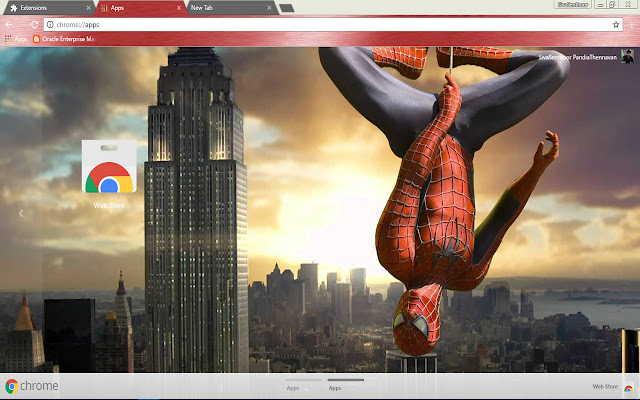Go to previous apps page chevron
The height and width of the screenshot is (400, 640).
[x=21, y=213]
